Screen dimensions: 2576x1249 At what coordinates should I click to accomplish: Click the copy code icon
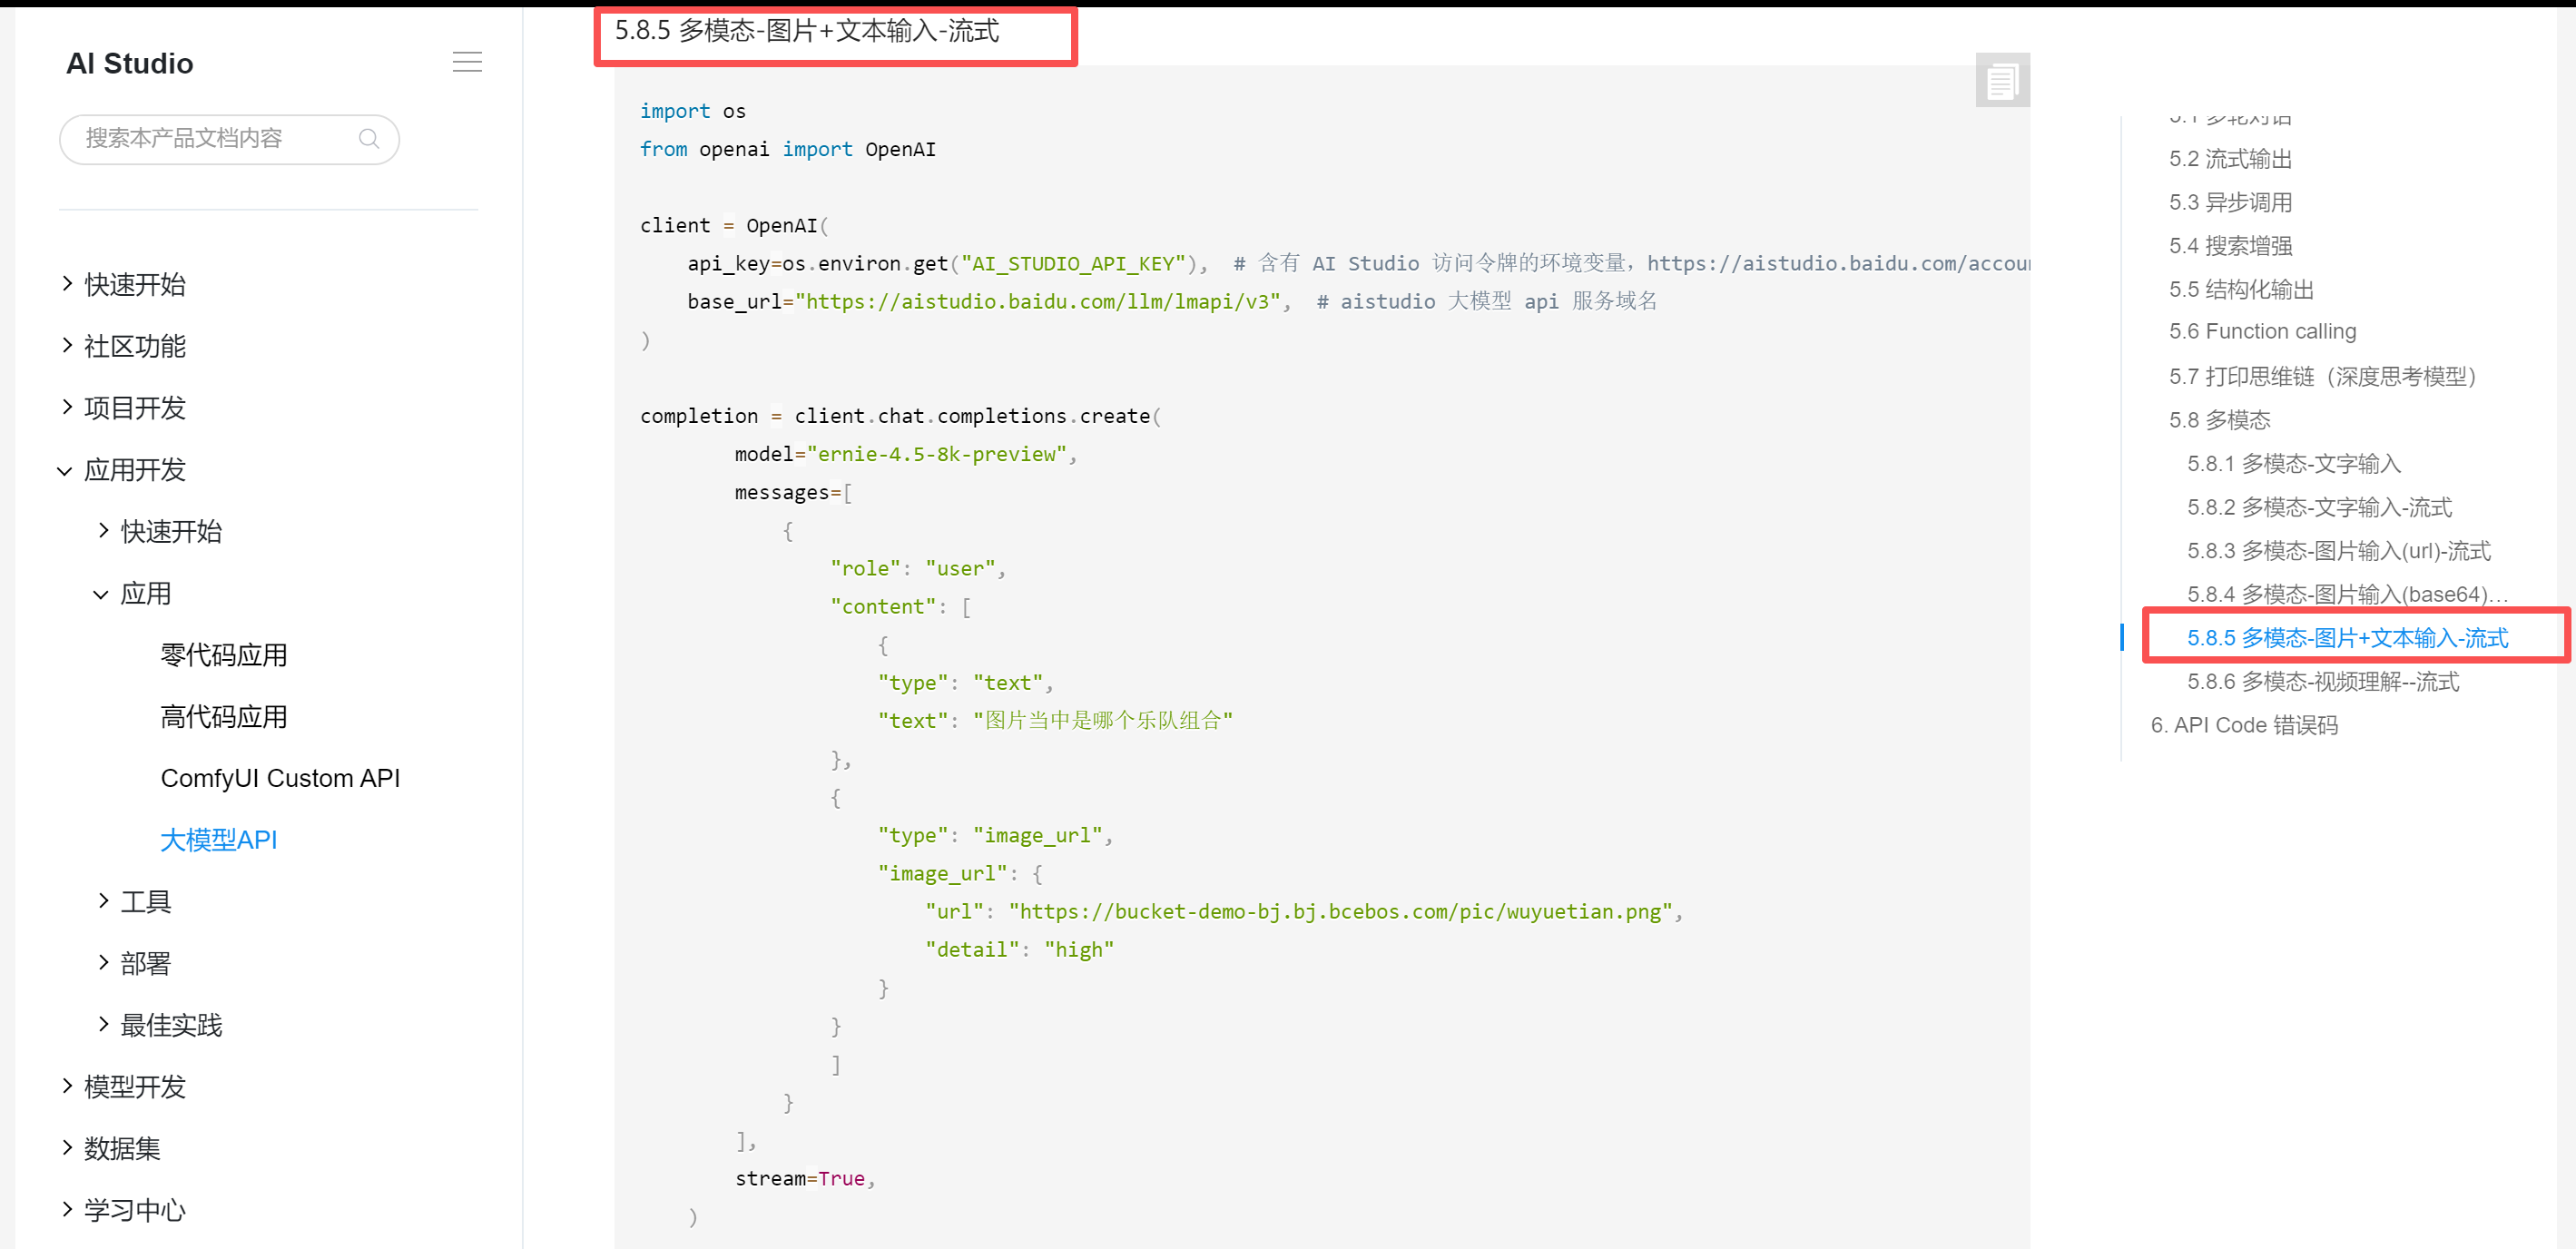click(2001, 81)
